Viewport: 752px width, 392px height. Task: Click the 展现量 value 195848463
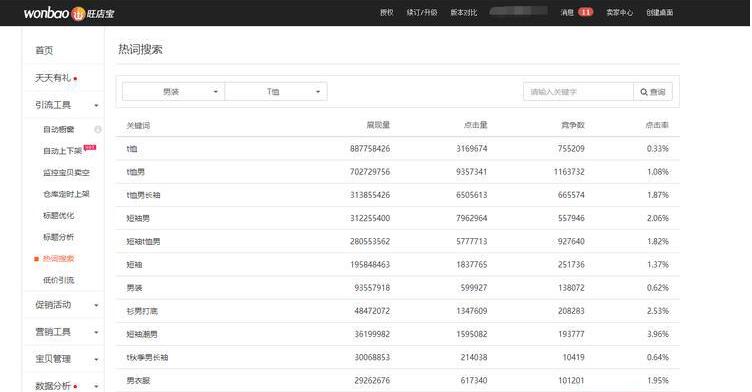[370, 264]
